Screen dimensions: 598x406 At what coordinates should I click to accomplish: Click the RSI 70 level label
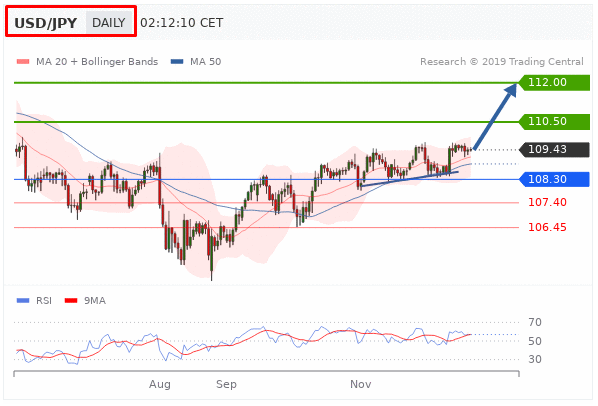click(535, 323)
